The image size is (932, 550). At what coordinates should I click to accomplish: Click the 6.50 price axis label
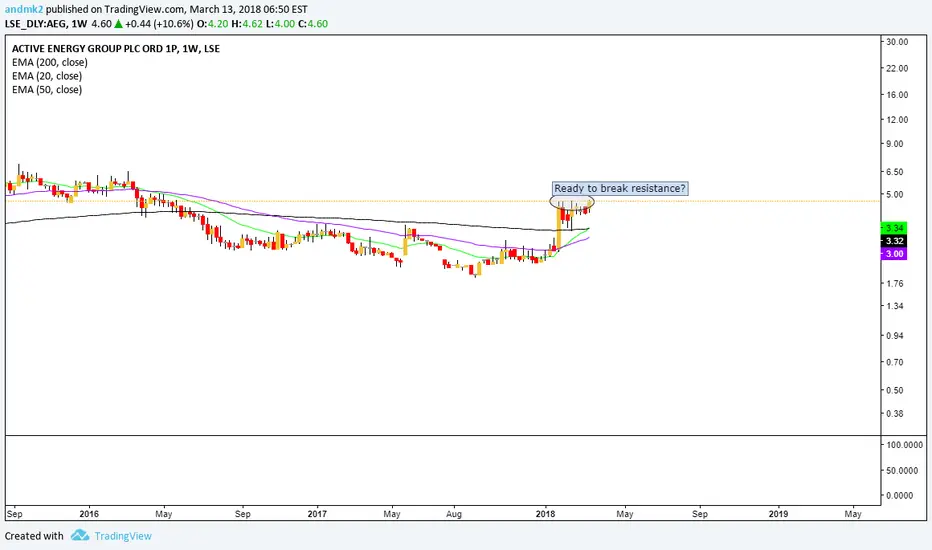coord(895,172)
